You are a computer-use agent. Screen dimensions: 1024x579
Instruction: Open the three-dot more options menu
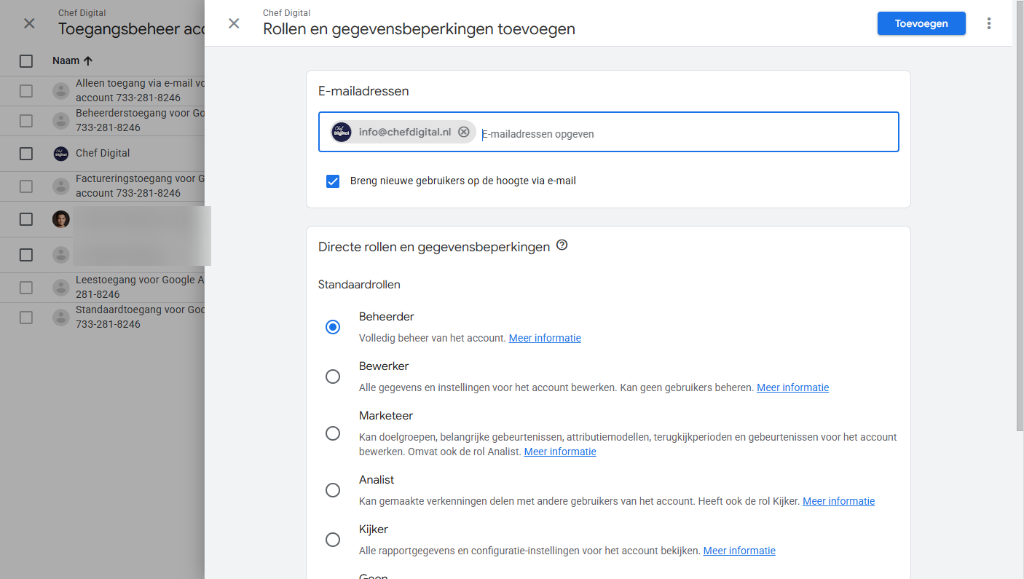(989, 23)
